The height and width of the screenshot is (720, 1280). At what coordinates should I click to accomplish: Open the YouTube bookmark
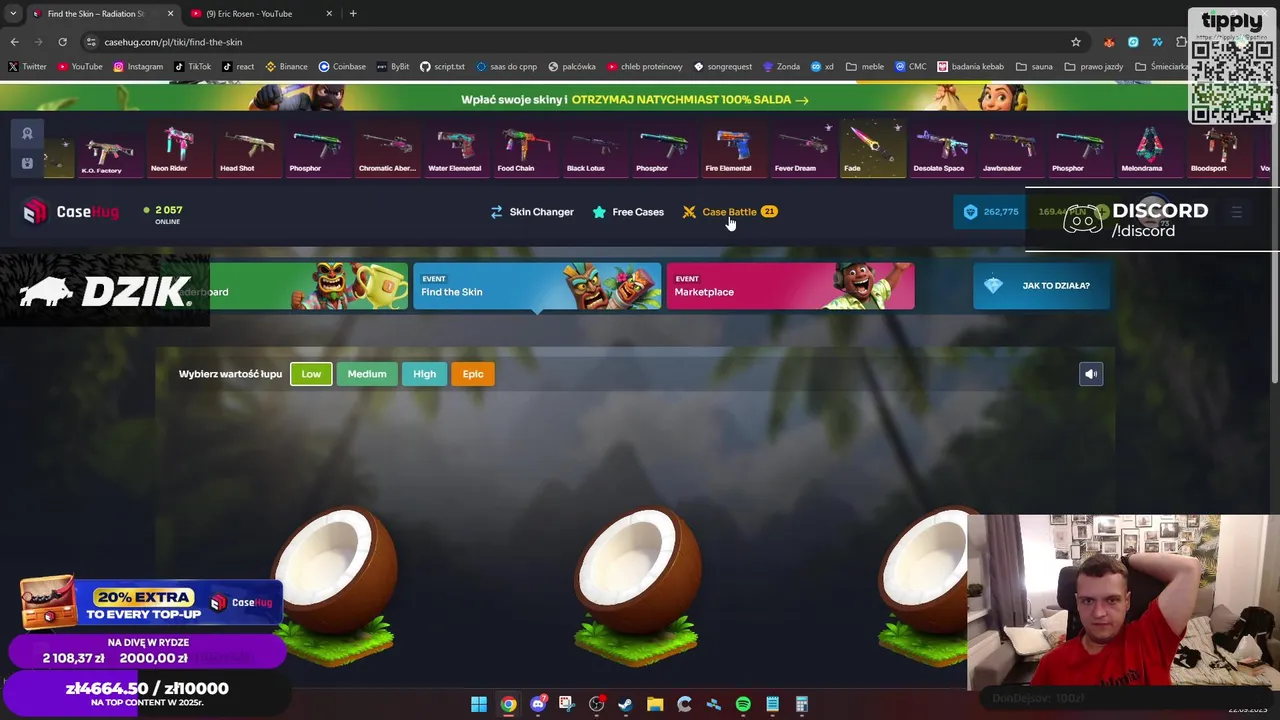(x=80, y=67)
